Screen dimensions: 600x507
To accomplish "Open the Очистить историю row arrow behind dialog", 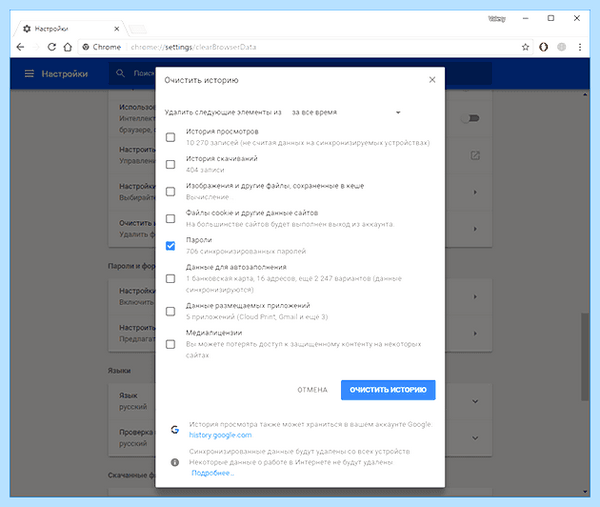I will [475, 229].
